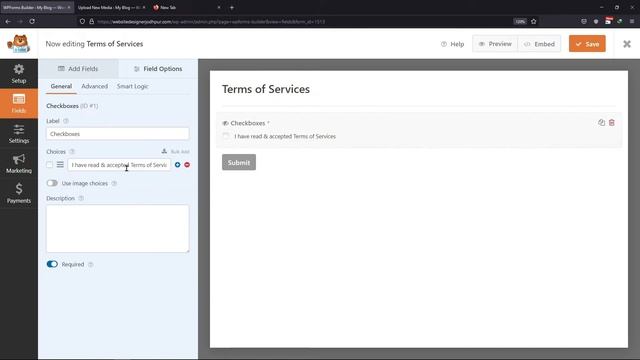Open the Marketing sidebar section
The image size is (640, 360).
[x=19, y=164]
